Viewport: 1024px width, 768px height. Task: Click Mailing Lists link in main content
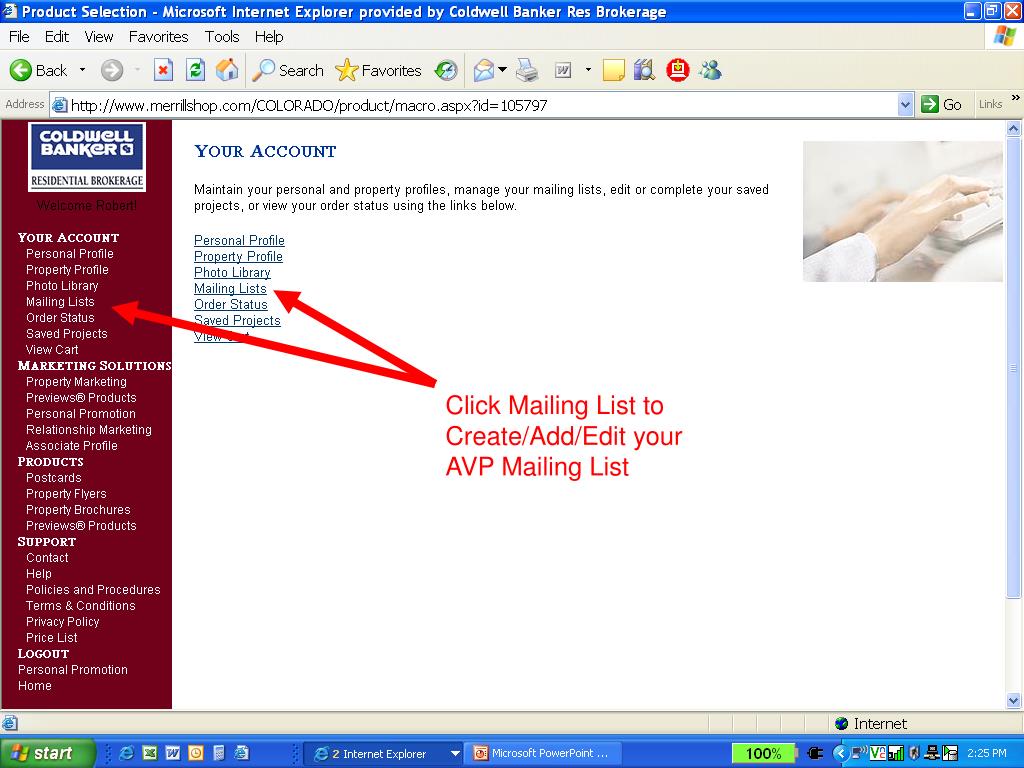(230, 289)
